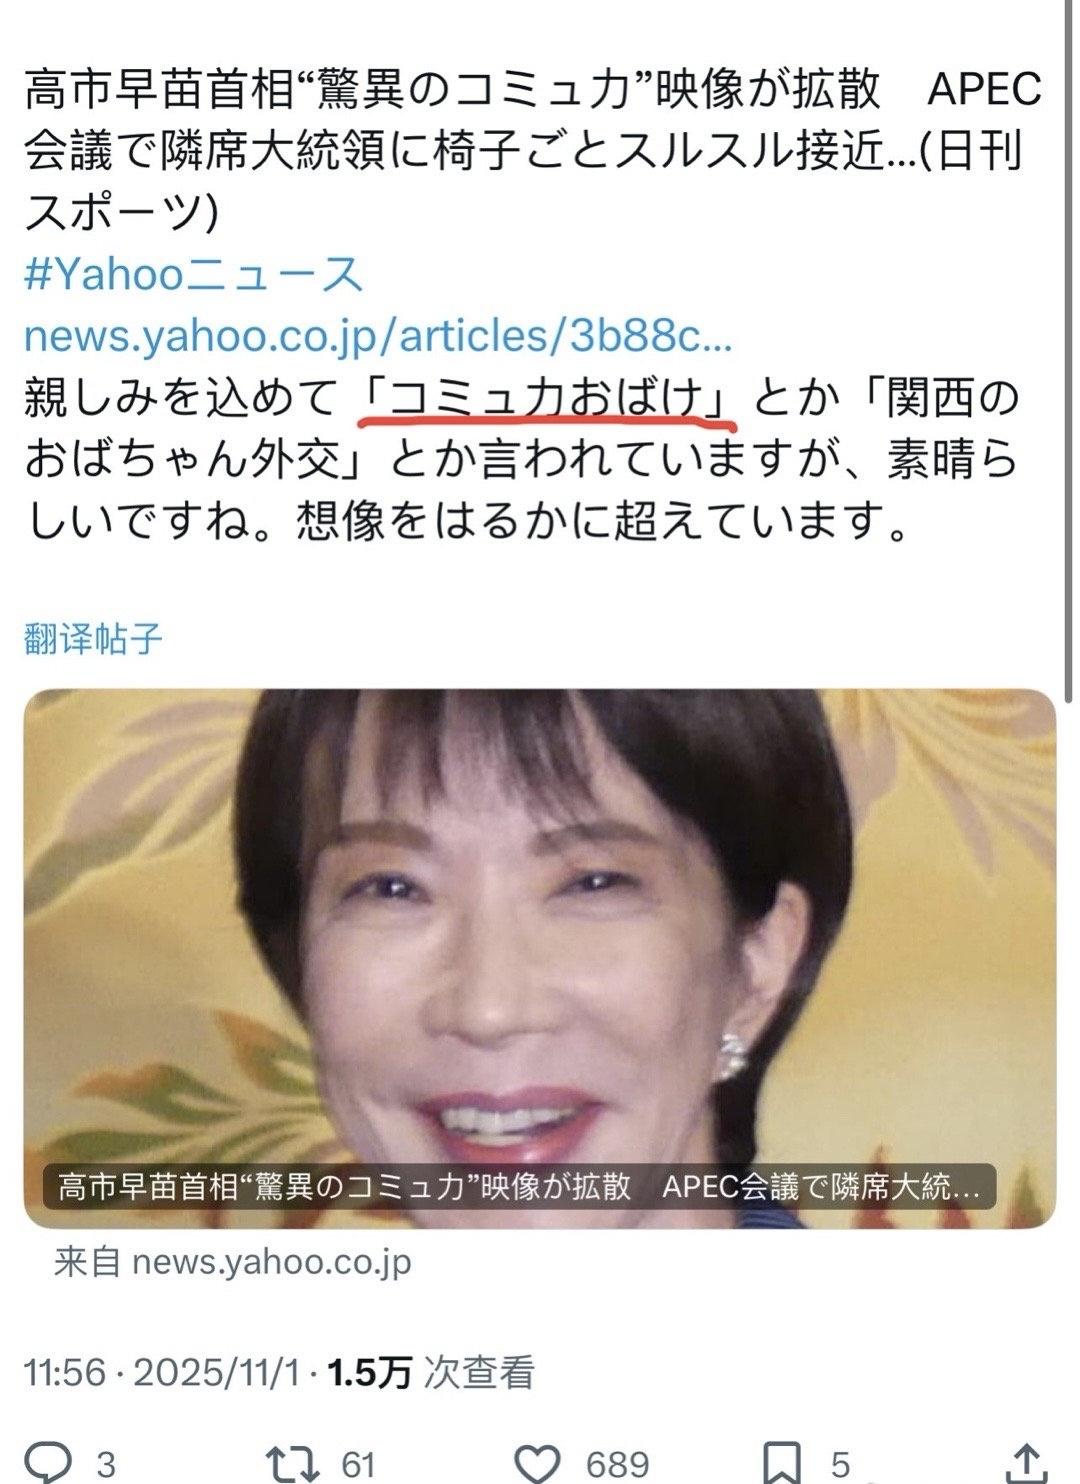Tap the reply speech bubble icon
Viewport: 1080px width, 1484px height.
45,1463
